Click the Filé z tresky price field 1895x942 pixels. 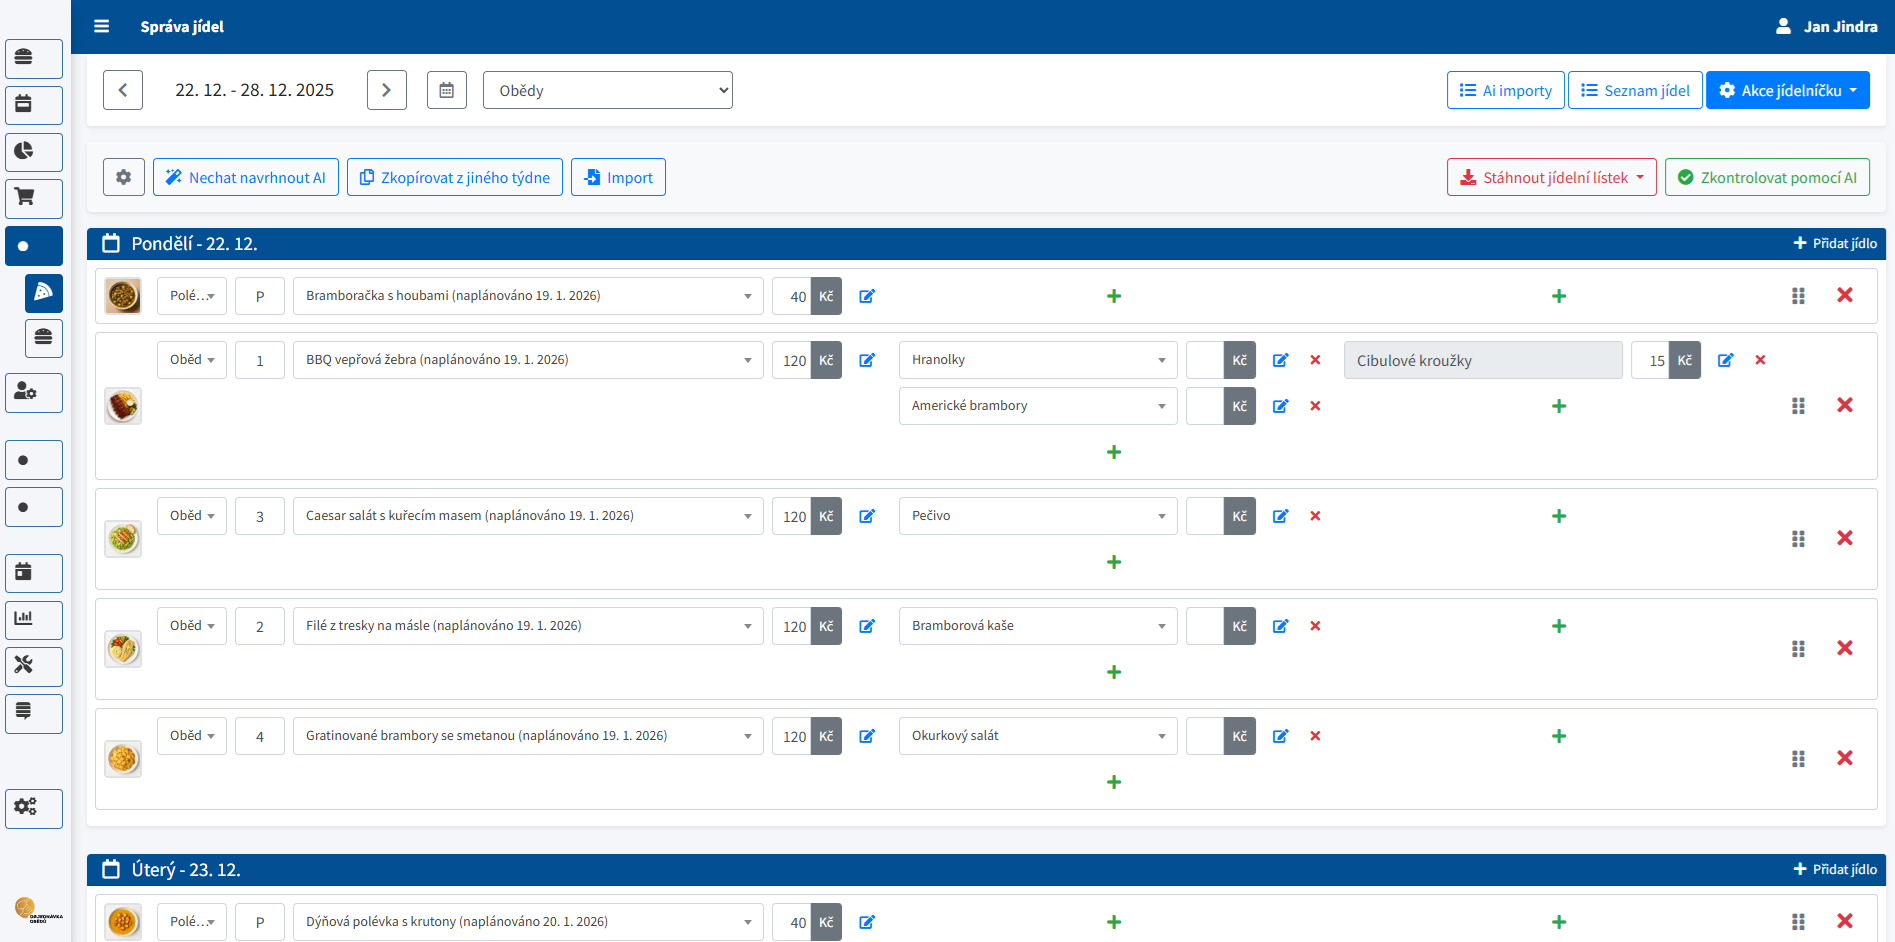click(x=792, y=626)
